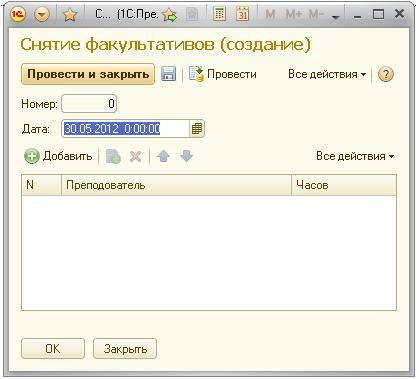417x379 pixels.
Task: Open the calculator icon
Action: (219, 14)
